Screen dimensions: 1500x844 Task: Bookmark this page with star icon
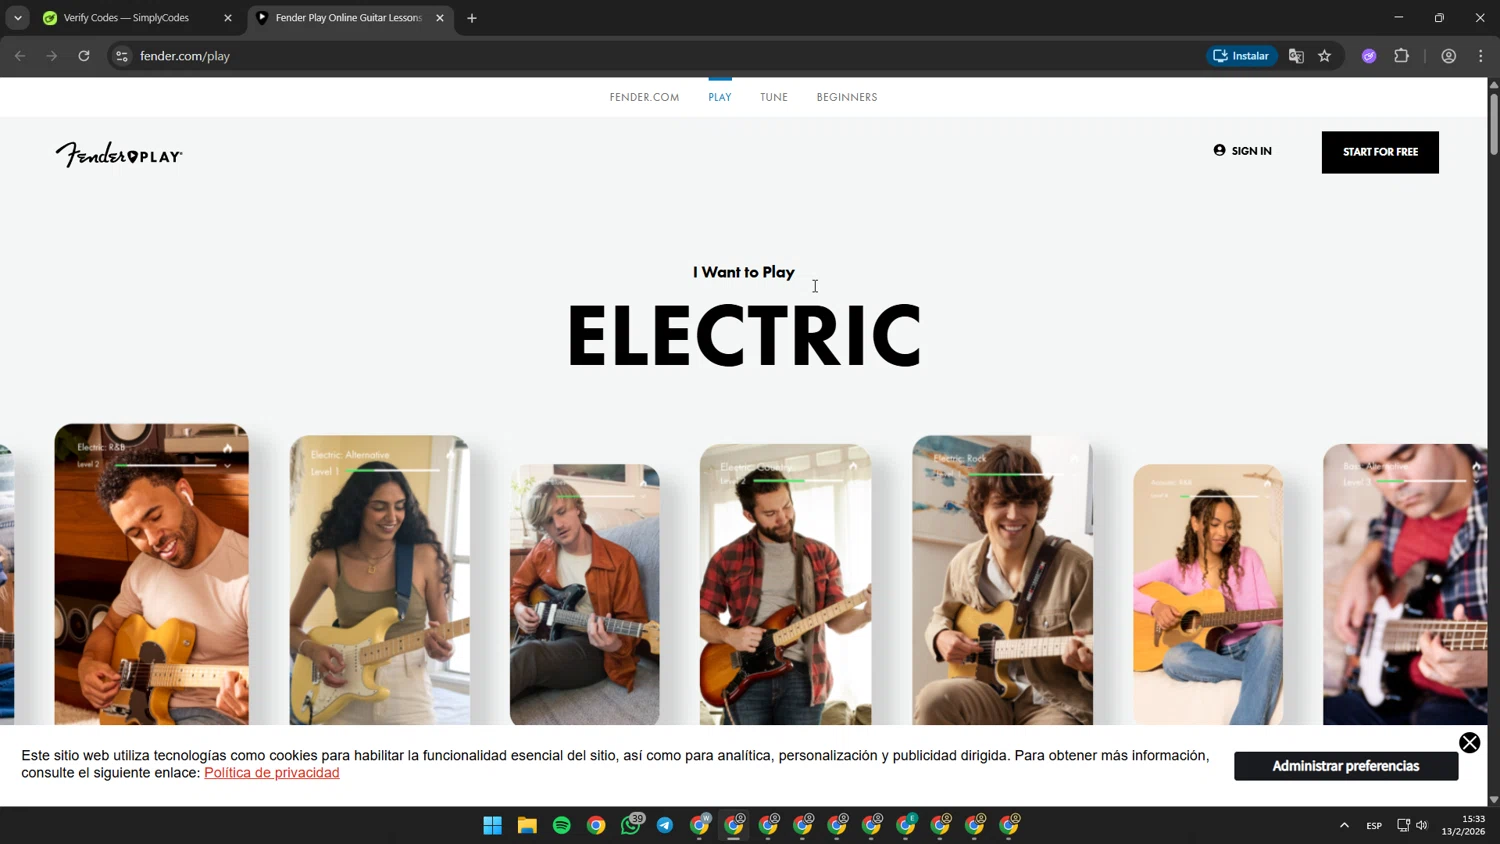[x=1325, y=56]
